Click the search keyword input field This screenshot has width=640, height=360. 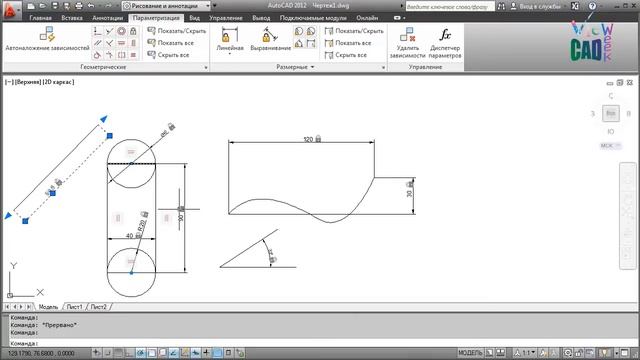450,6
